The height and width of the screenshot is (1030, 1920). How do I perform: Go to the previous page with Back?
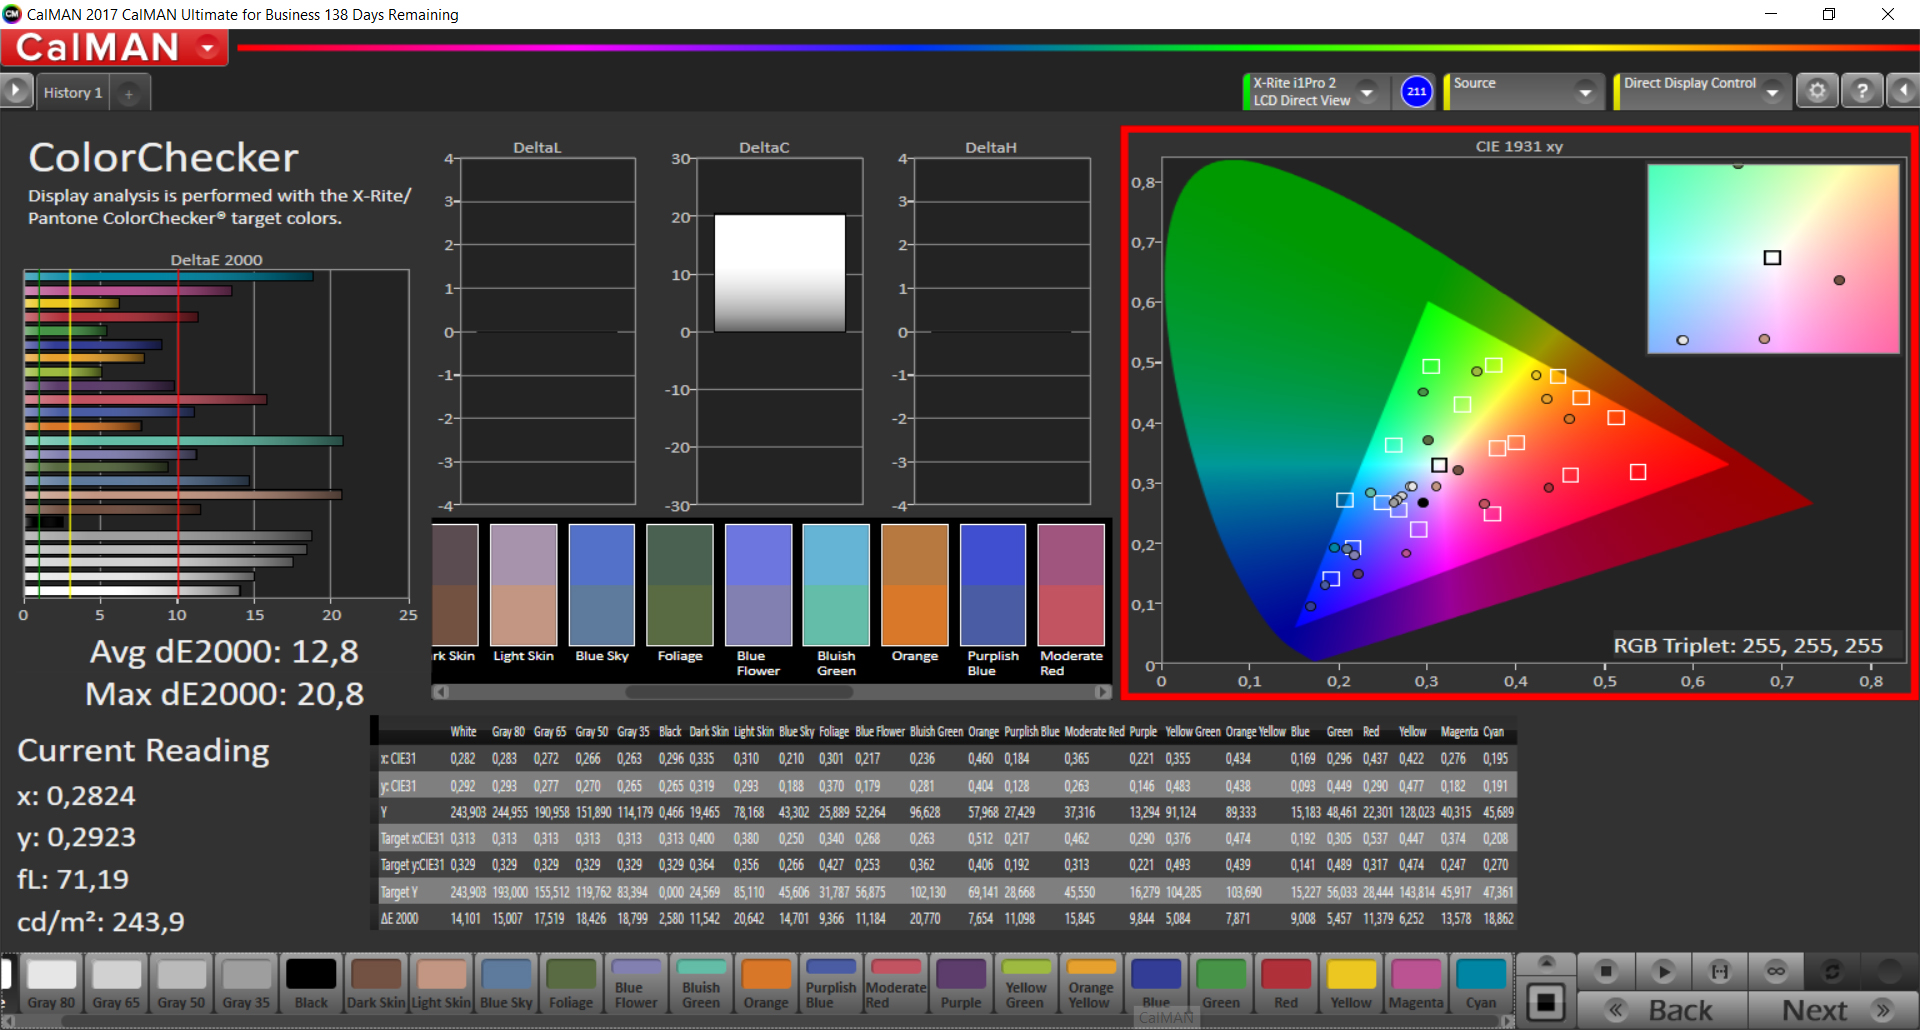(x=1663, y=1010)
